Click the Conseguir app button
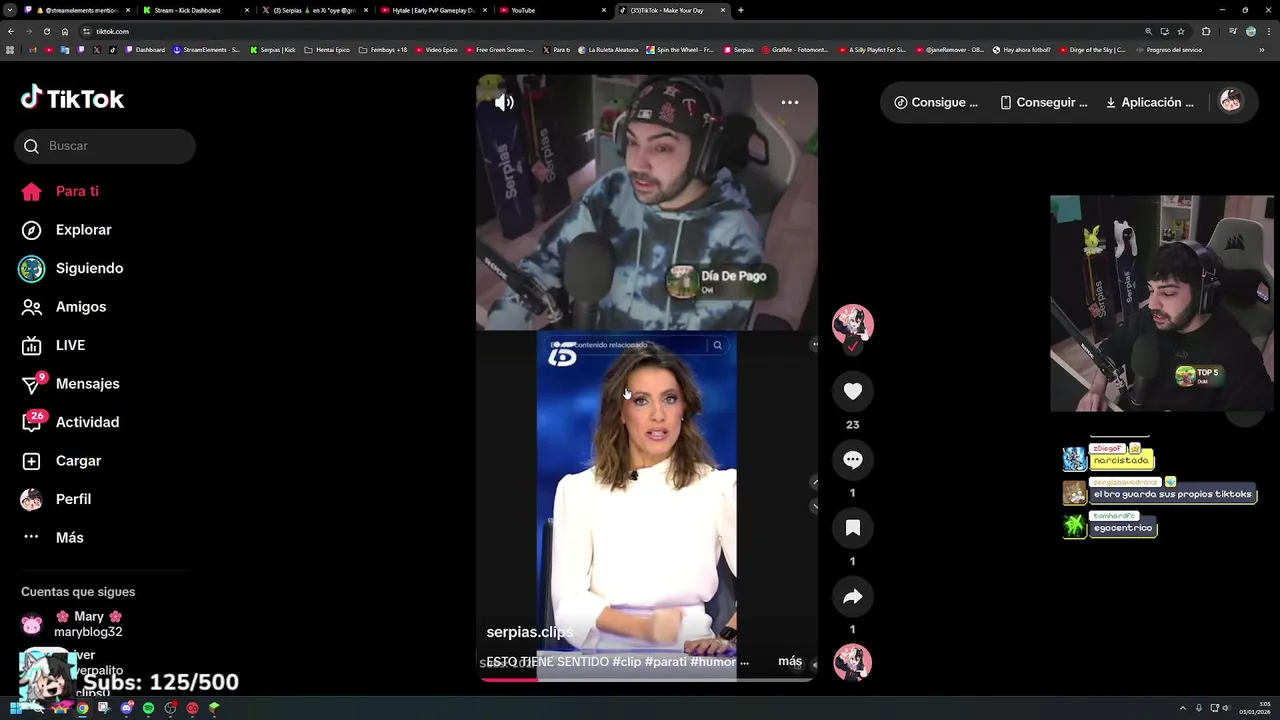The width and height of the screenshot is (1280, 720). tap(1043, 102)
